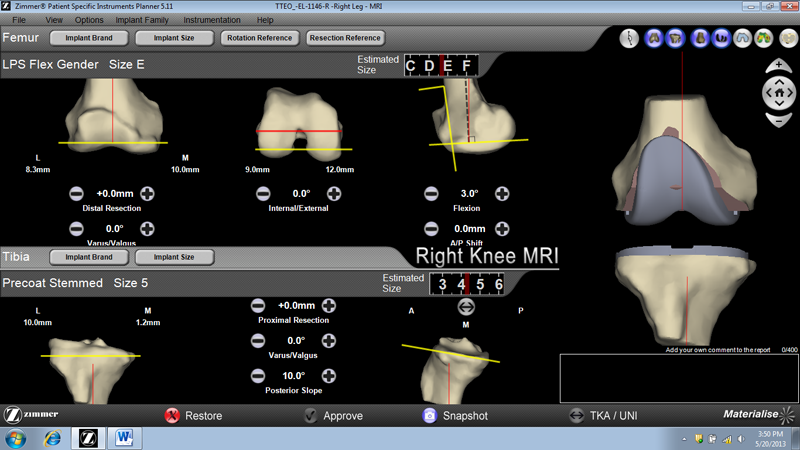Screen dimensions: 800x450
Task: Open the Instrumentation menu
Action: pyautogui.click(x=211, y=20)
